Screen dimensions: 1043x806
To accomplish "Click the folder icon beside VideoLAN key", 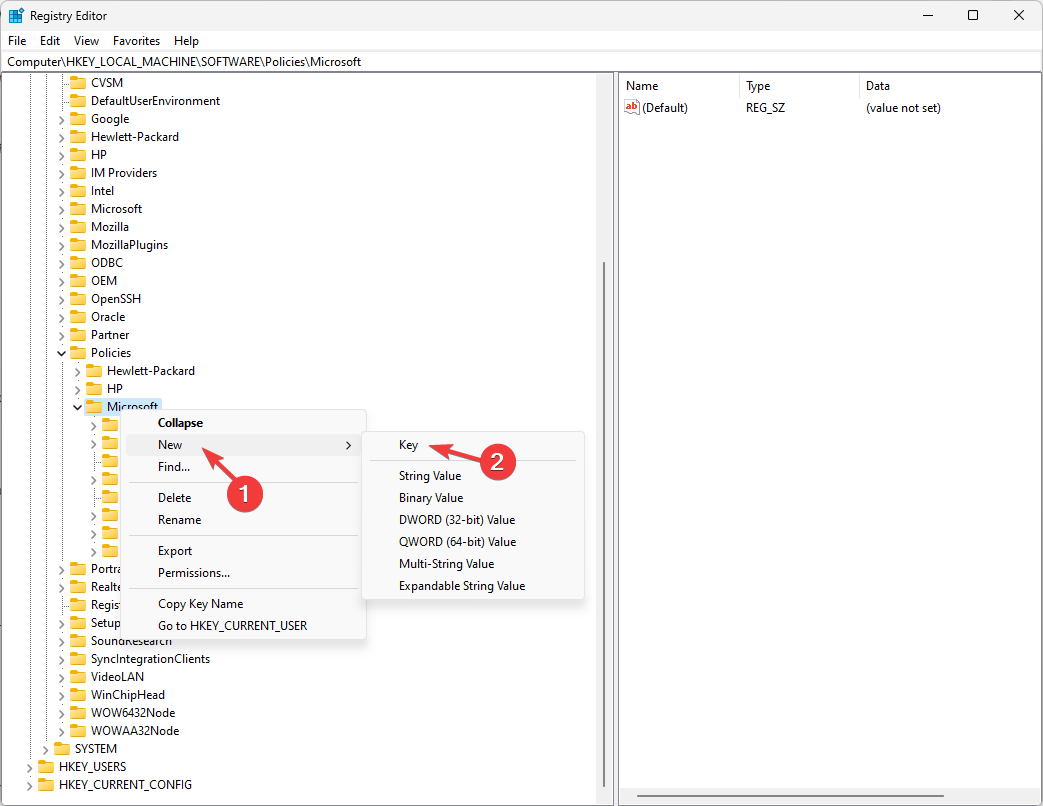I will point(80,676).
